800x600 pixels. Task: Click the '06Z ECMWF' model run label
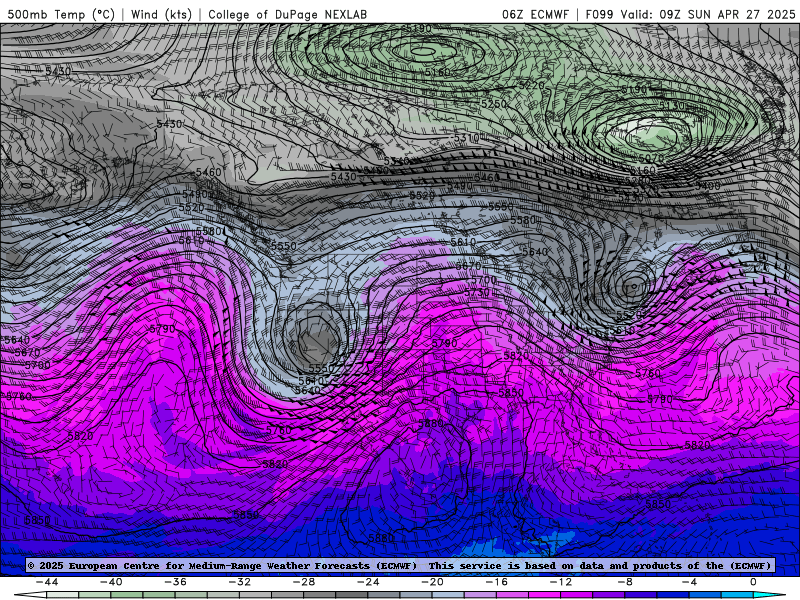[x=535, y=14]
